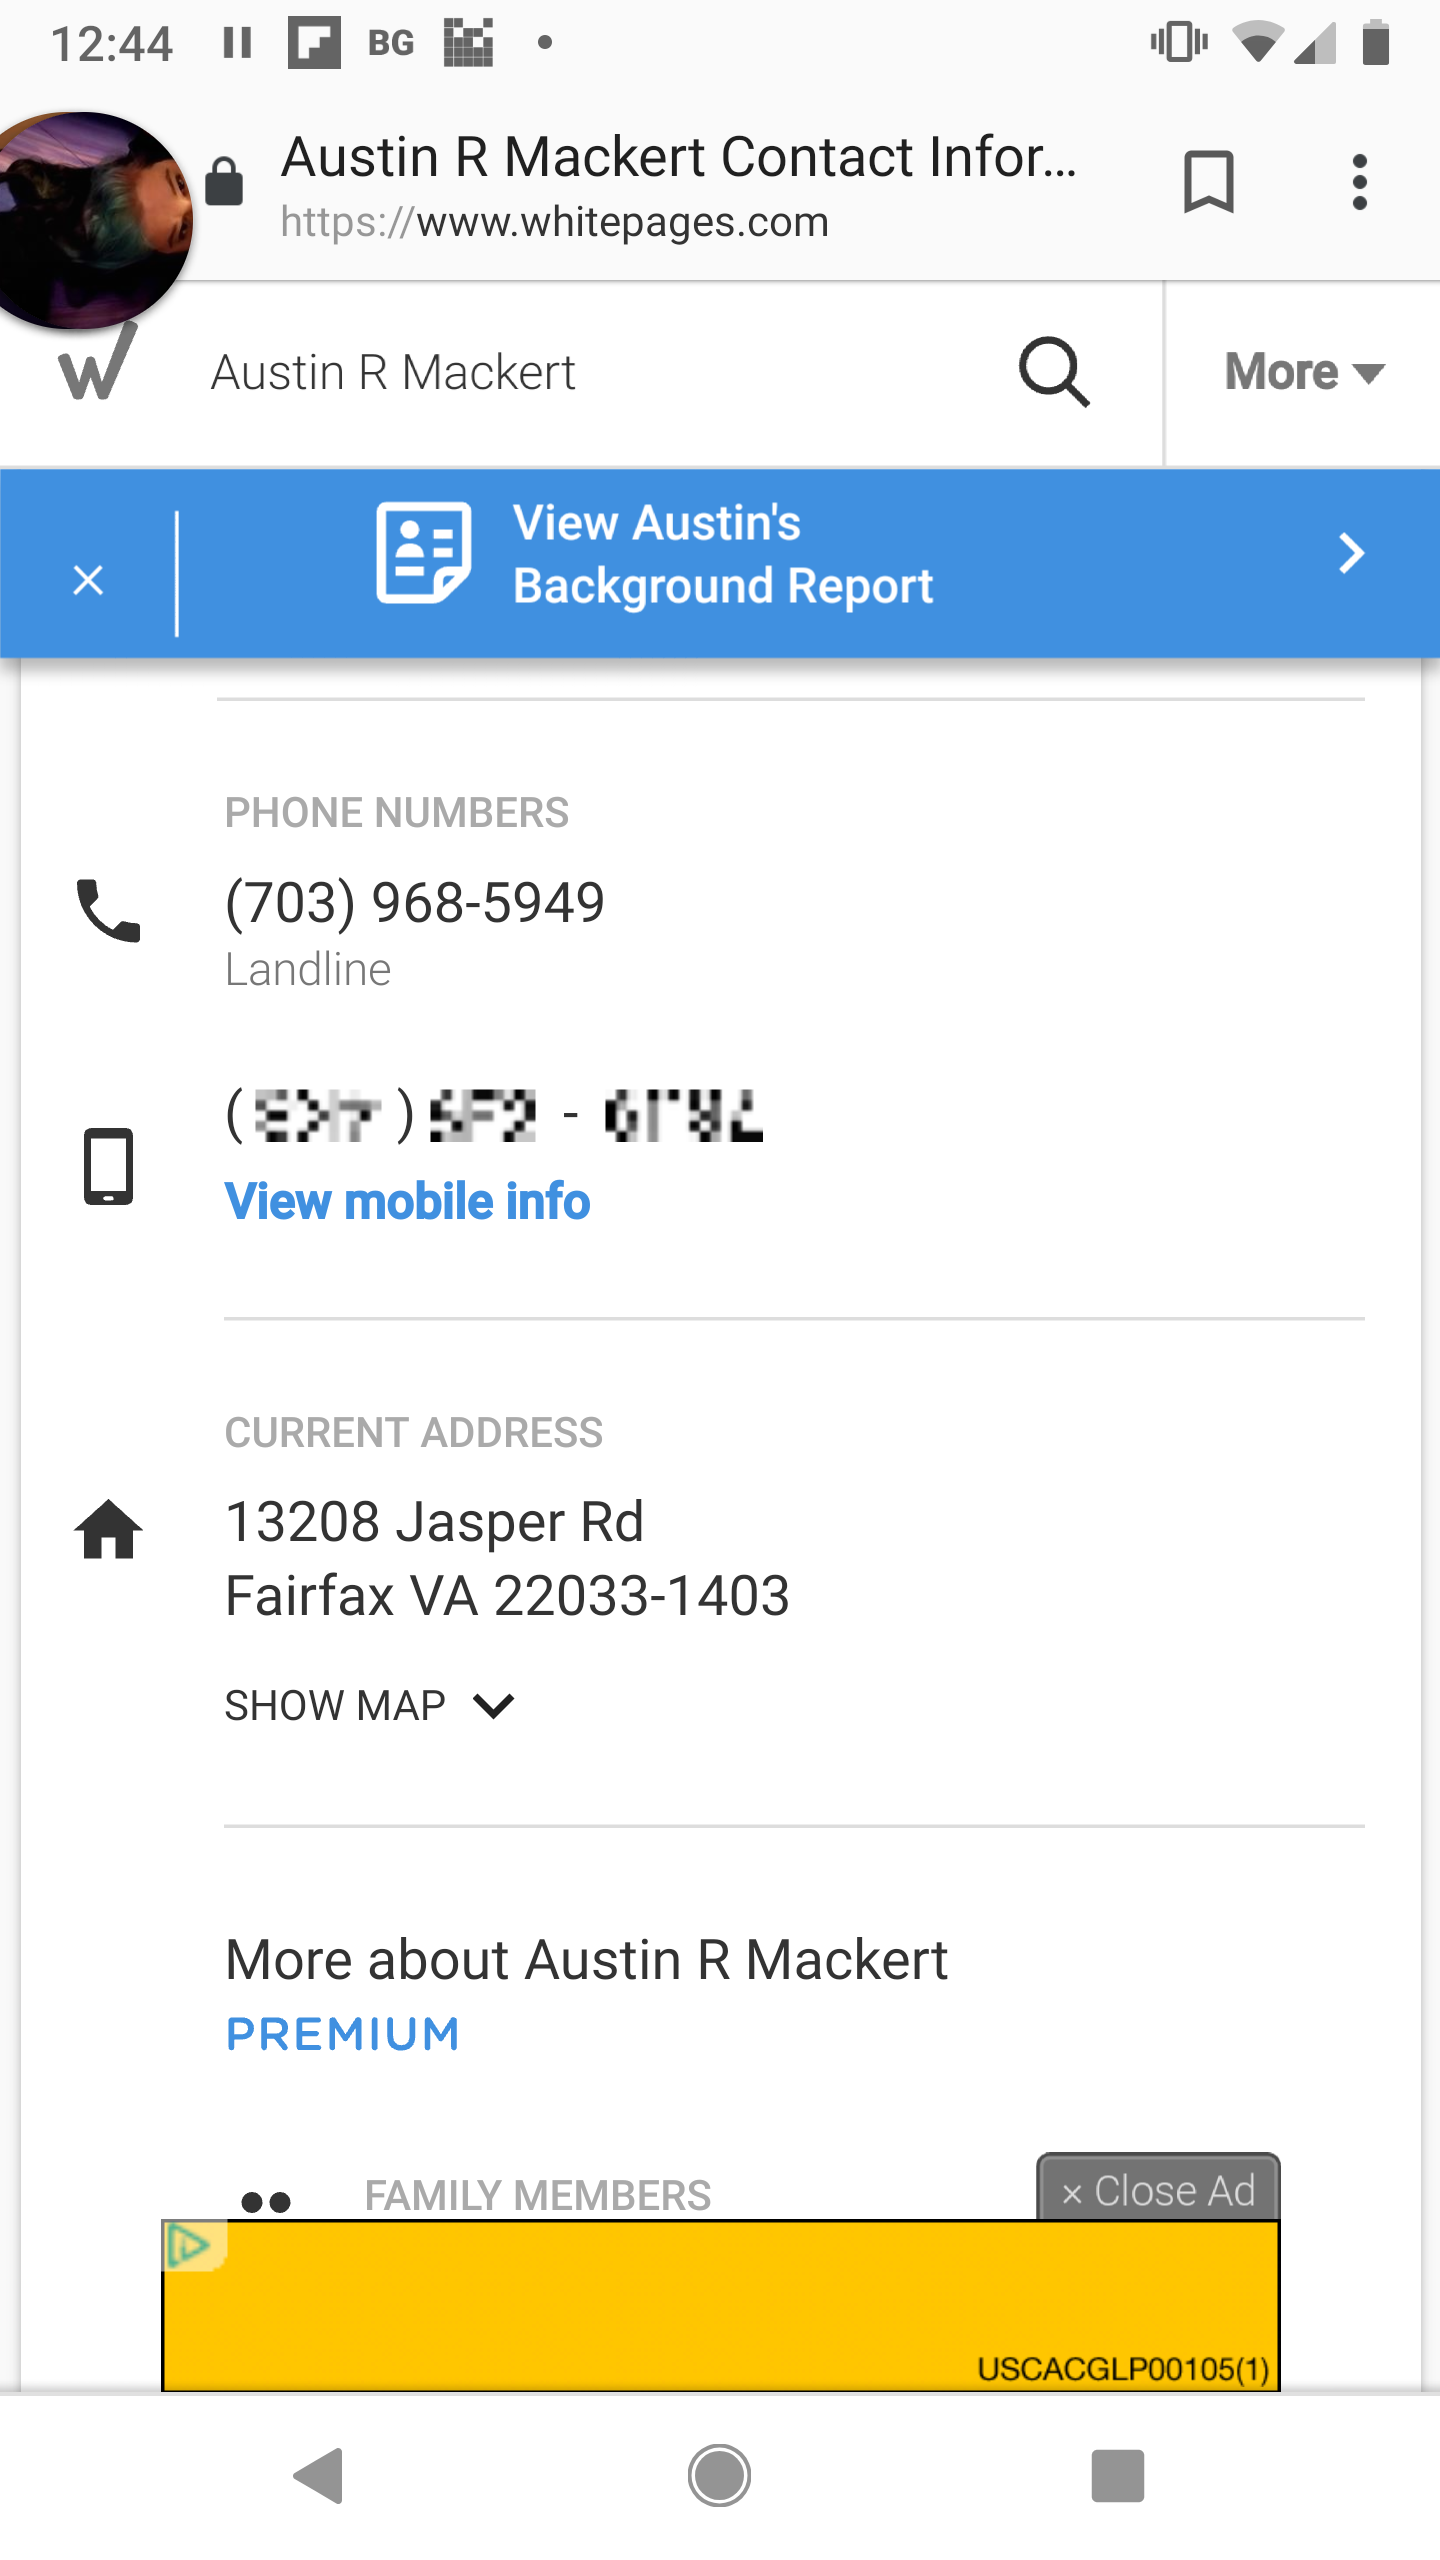The height and width of the screenshot is (2560, 1440).
Task: Tap the 12:44 clock in status bar
Action: pos(112,45)
